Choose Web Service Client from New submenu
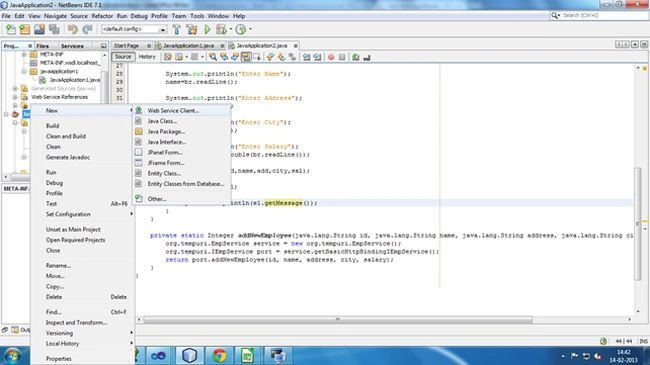The width and height of the screenshot is (650, 365). click(182, 110)
